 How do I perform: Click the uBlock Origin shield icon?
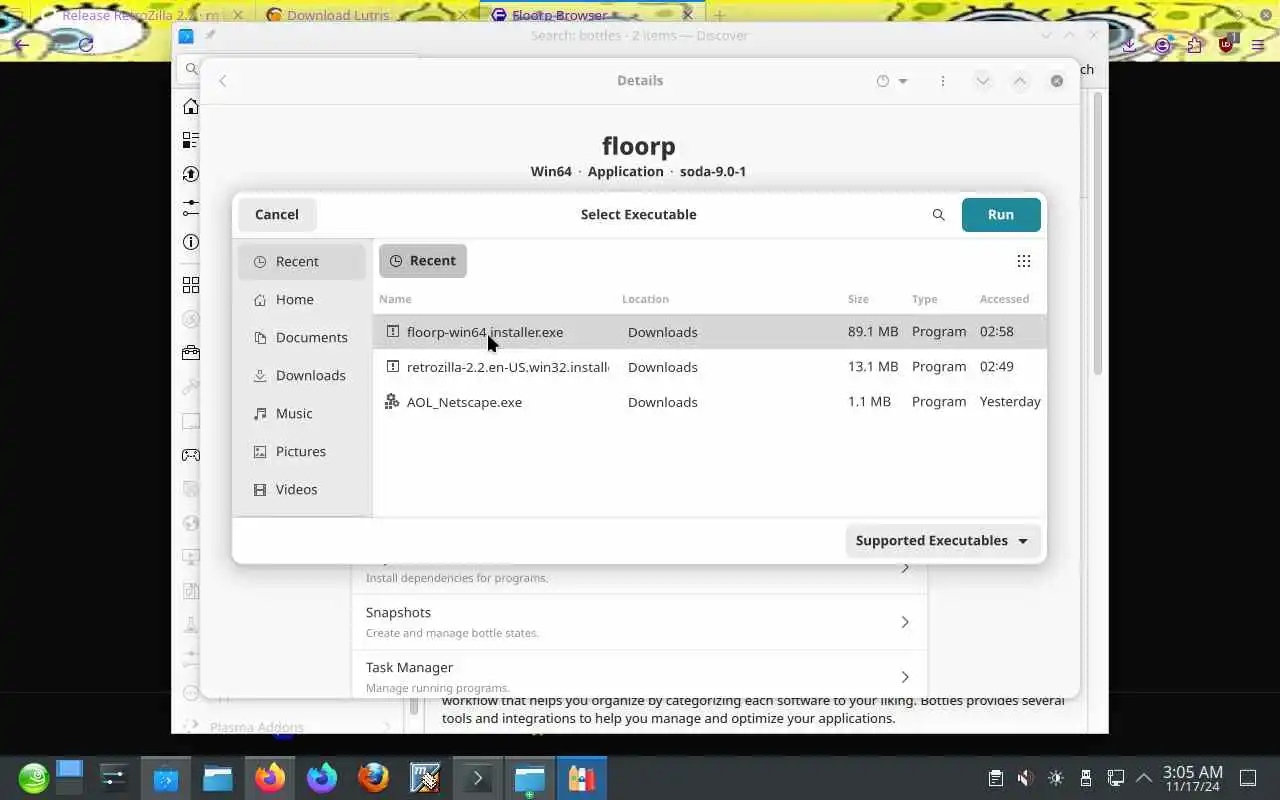[x=1226, y=45]
